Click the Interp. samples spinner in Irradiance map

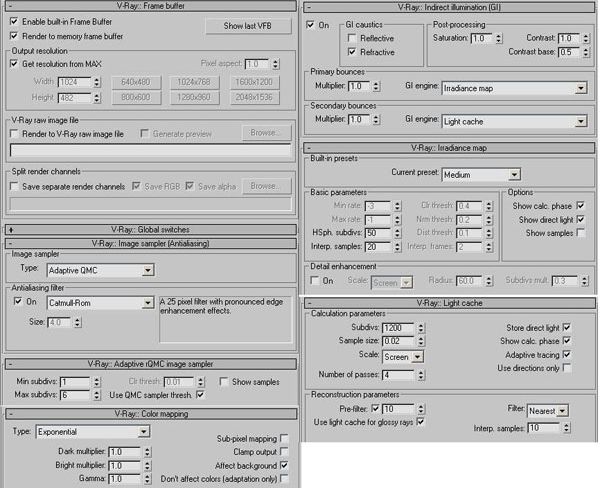click(398, 247)
